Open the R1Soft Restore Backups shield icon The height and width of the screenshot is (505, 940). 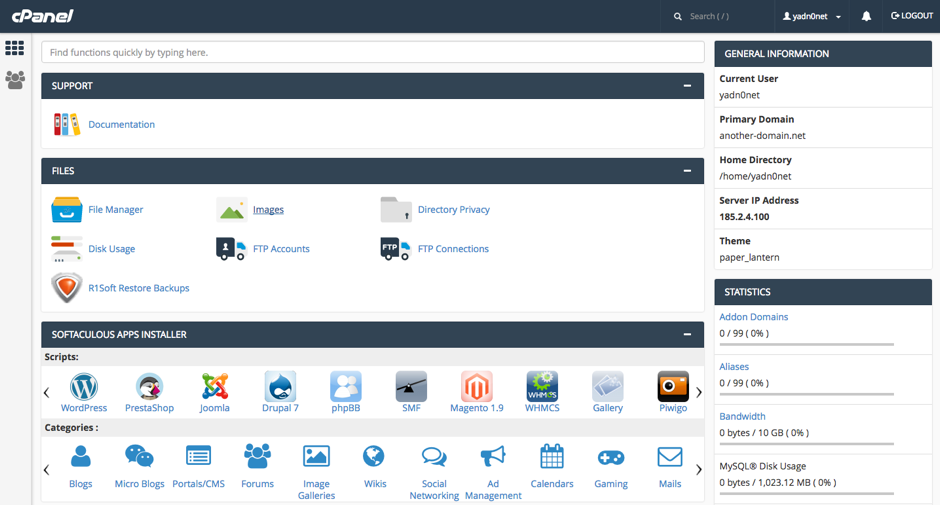pyautogui.click(x=67, y=288)
